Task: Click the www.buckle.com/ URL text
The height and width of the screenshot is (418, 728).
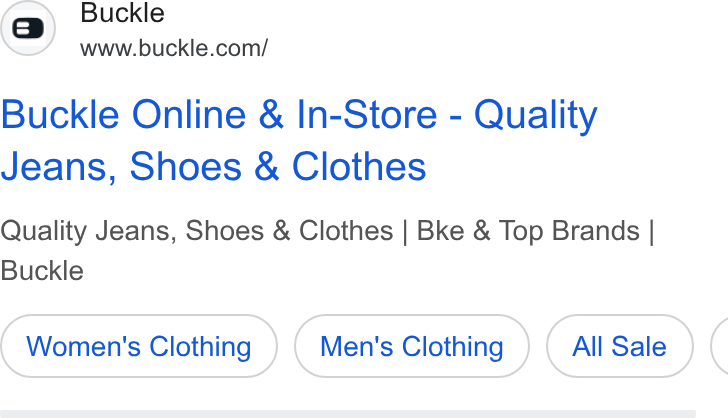Action: pyautogui.click(x=174, y=48)
